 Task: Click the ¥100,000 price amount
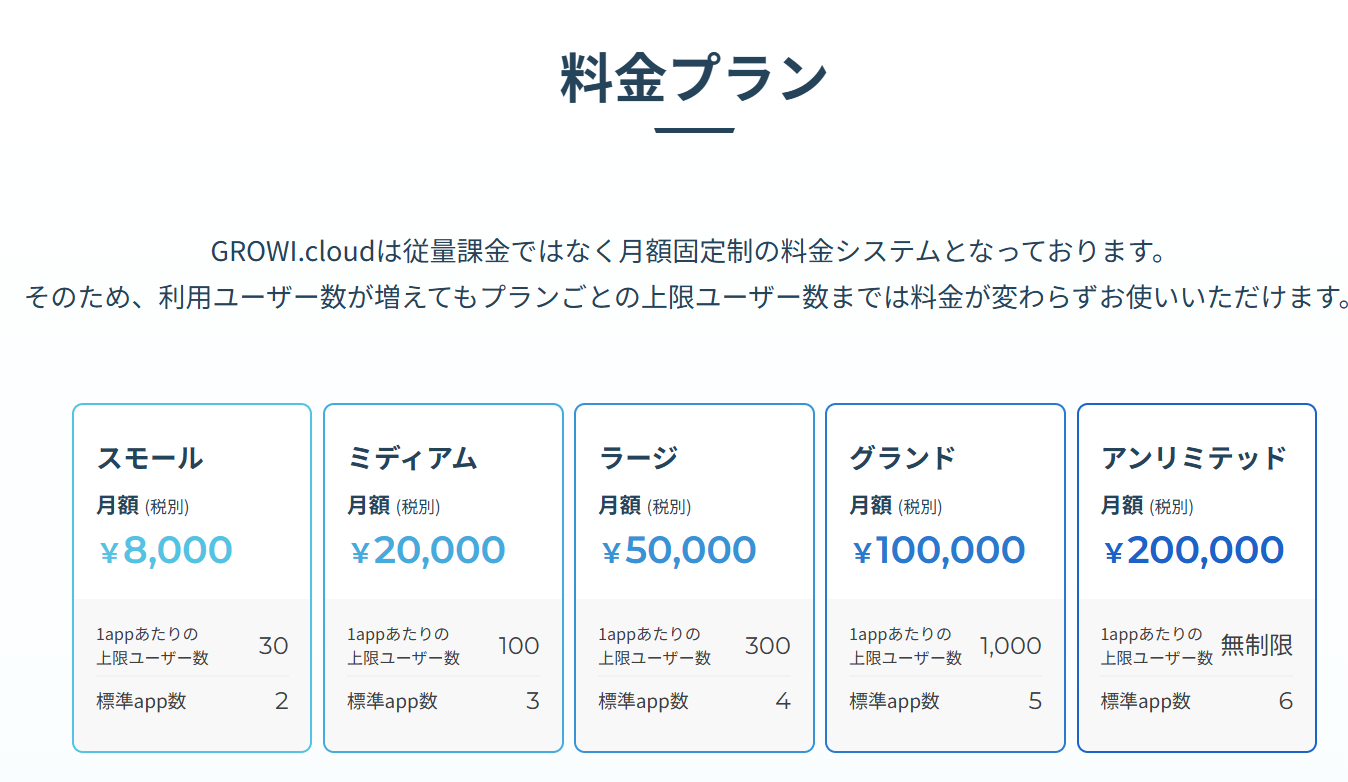coord(939,551)
